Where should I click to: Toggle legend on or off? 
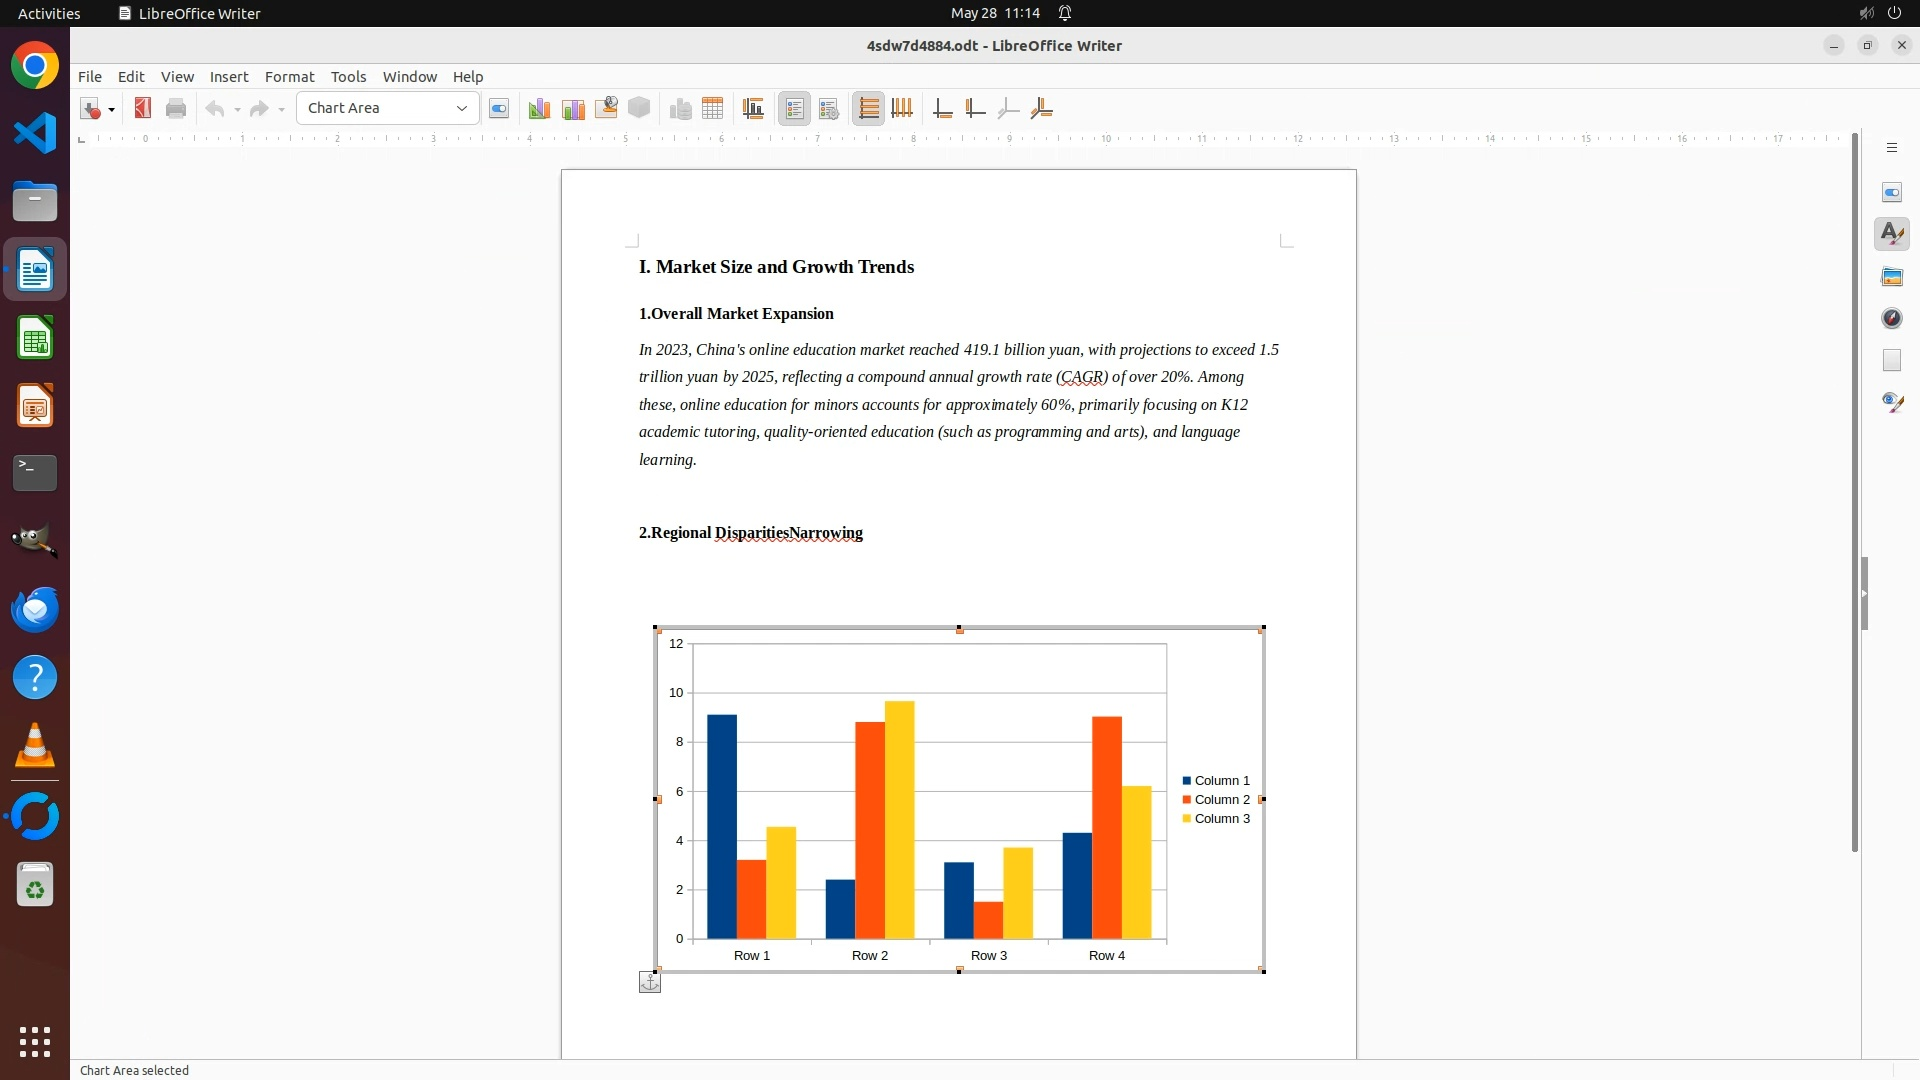(795, 108)
